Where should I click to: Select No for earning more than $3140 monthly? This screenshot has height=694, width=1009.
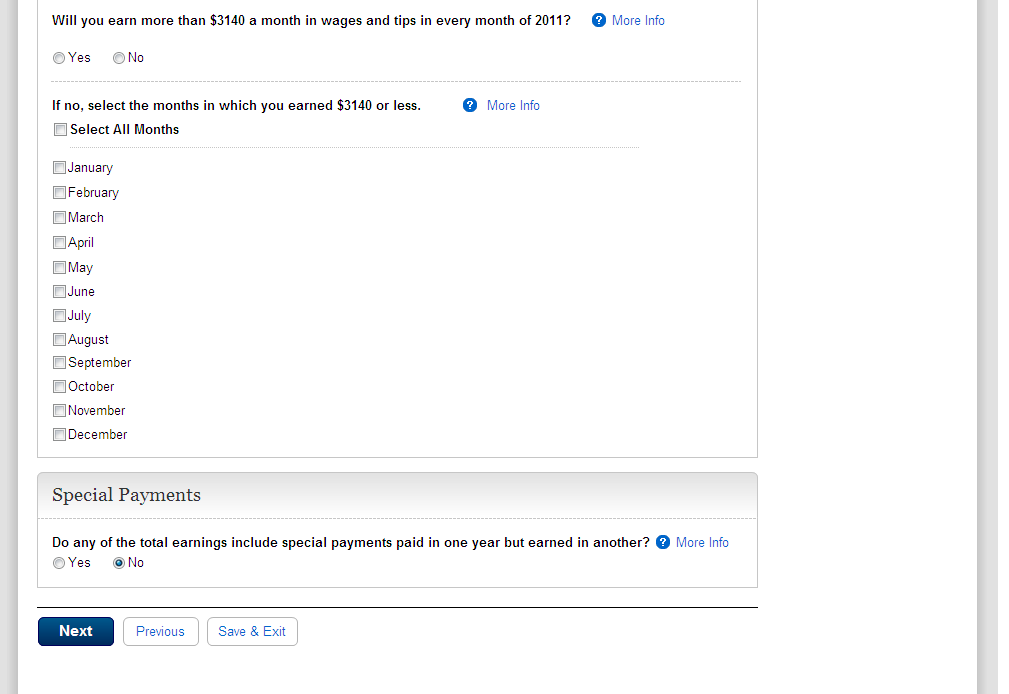pos(119,58)
